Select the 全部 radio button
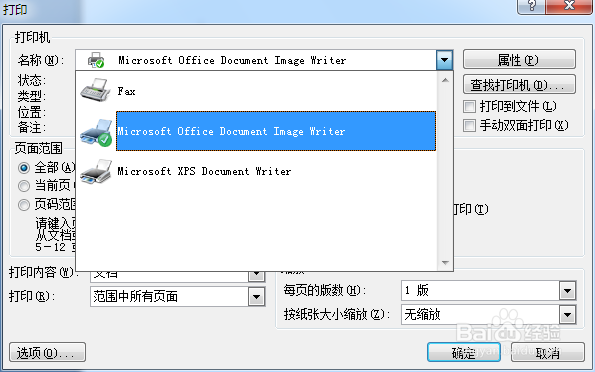This screenshot has height=372, width=595. point(24,167)
